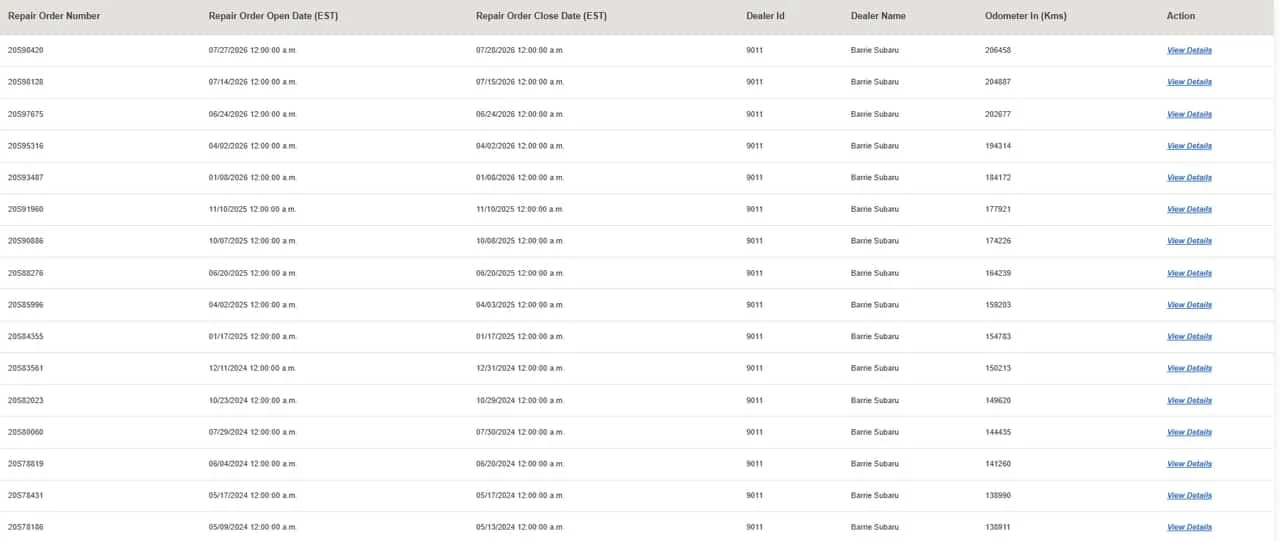Open View Details for repair order 20S95316
Viewport: 1280px width, 541px height.
coord(1189,146)
